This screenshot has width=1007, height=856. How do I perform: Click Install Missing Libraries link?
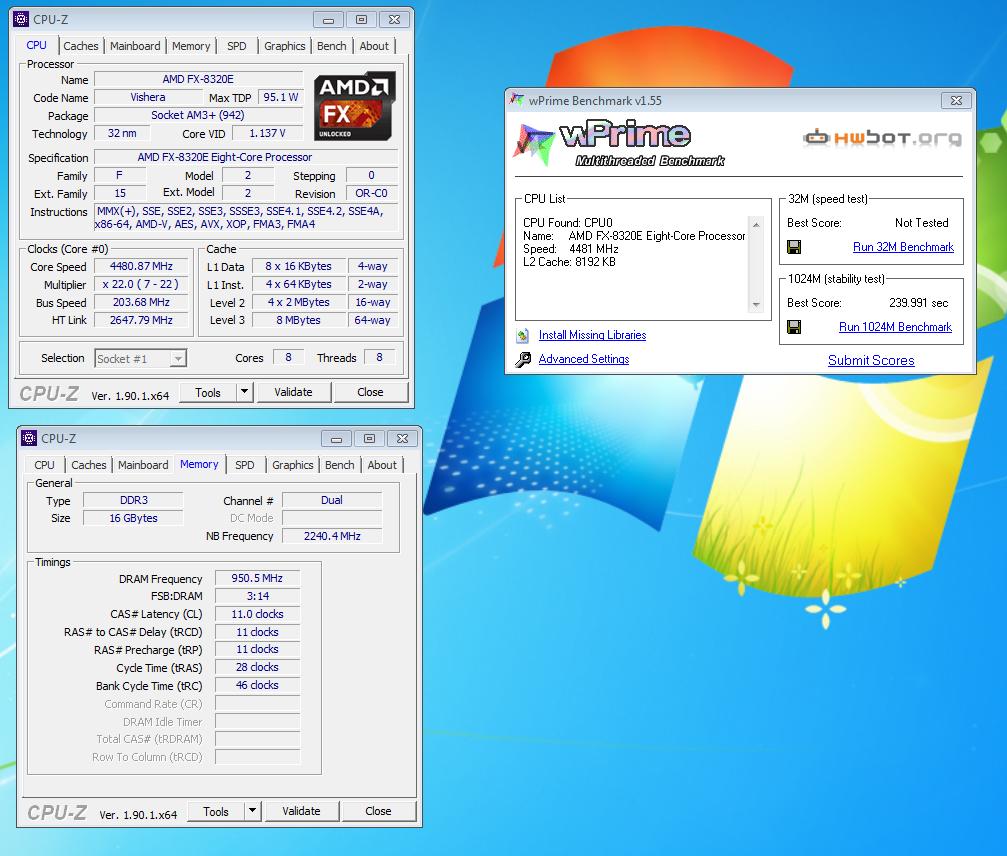[x=592, y=335]
